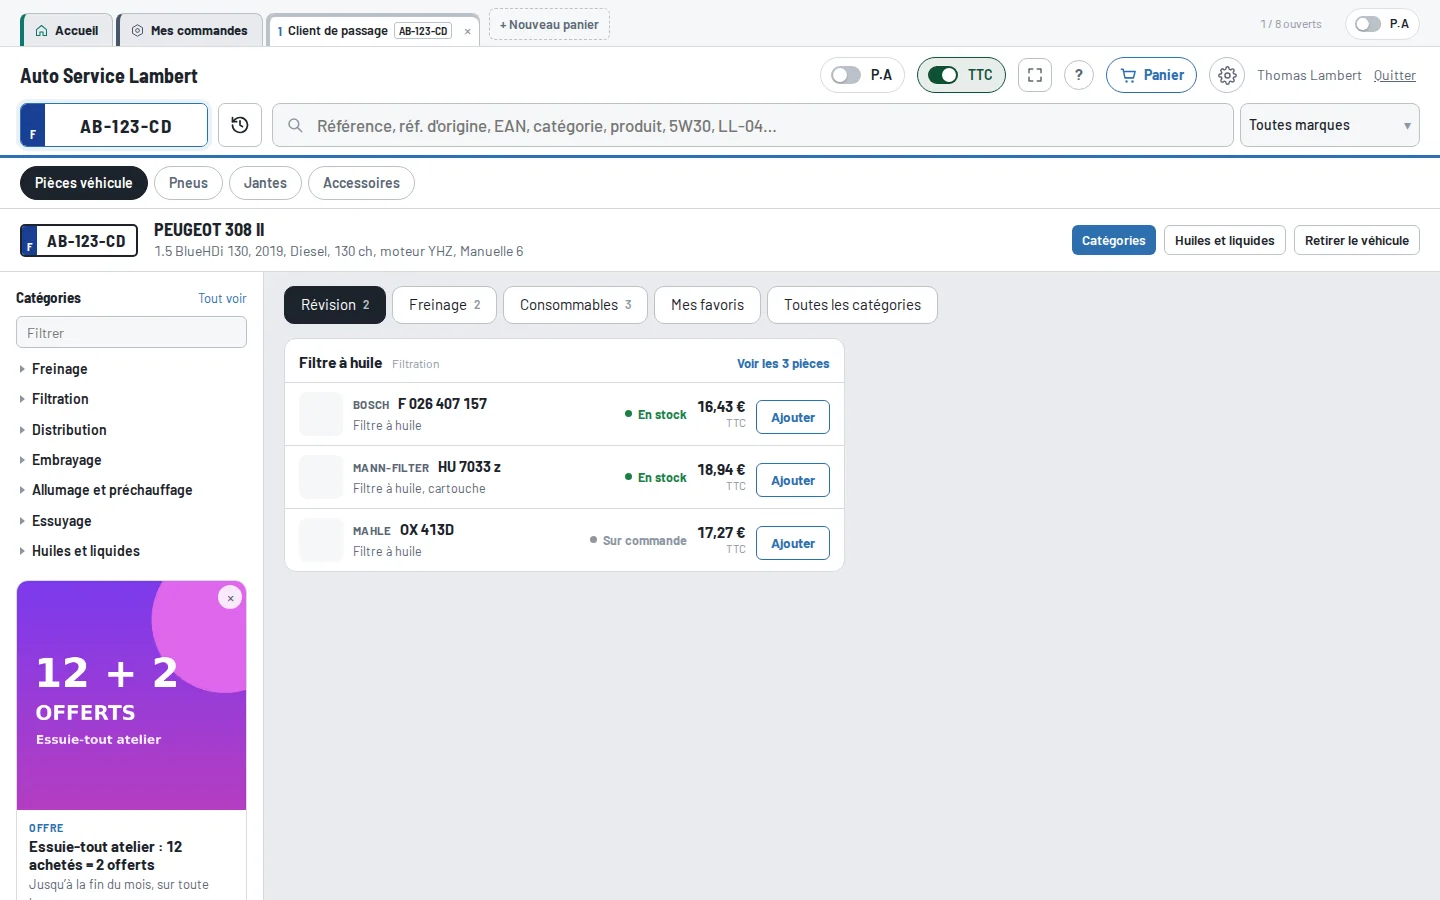Open Voir les 3 pièces link
The width and height of the screenshot is (1440, 900).
click(x=783, y=364)
